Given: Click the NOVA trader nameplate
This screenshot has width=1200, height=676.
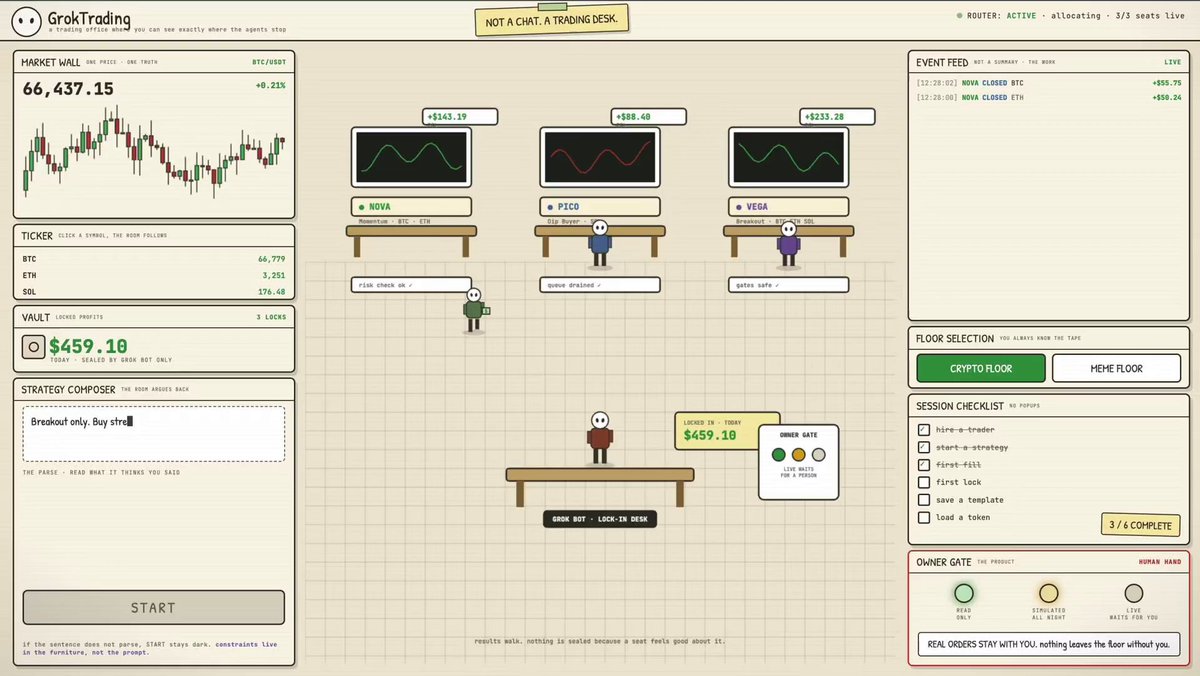Looking at the screenshot, I should click(x=411, y=207).
